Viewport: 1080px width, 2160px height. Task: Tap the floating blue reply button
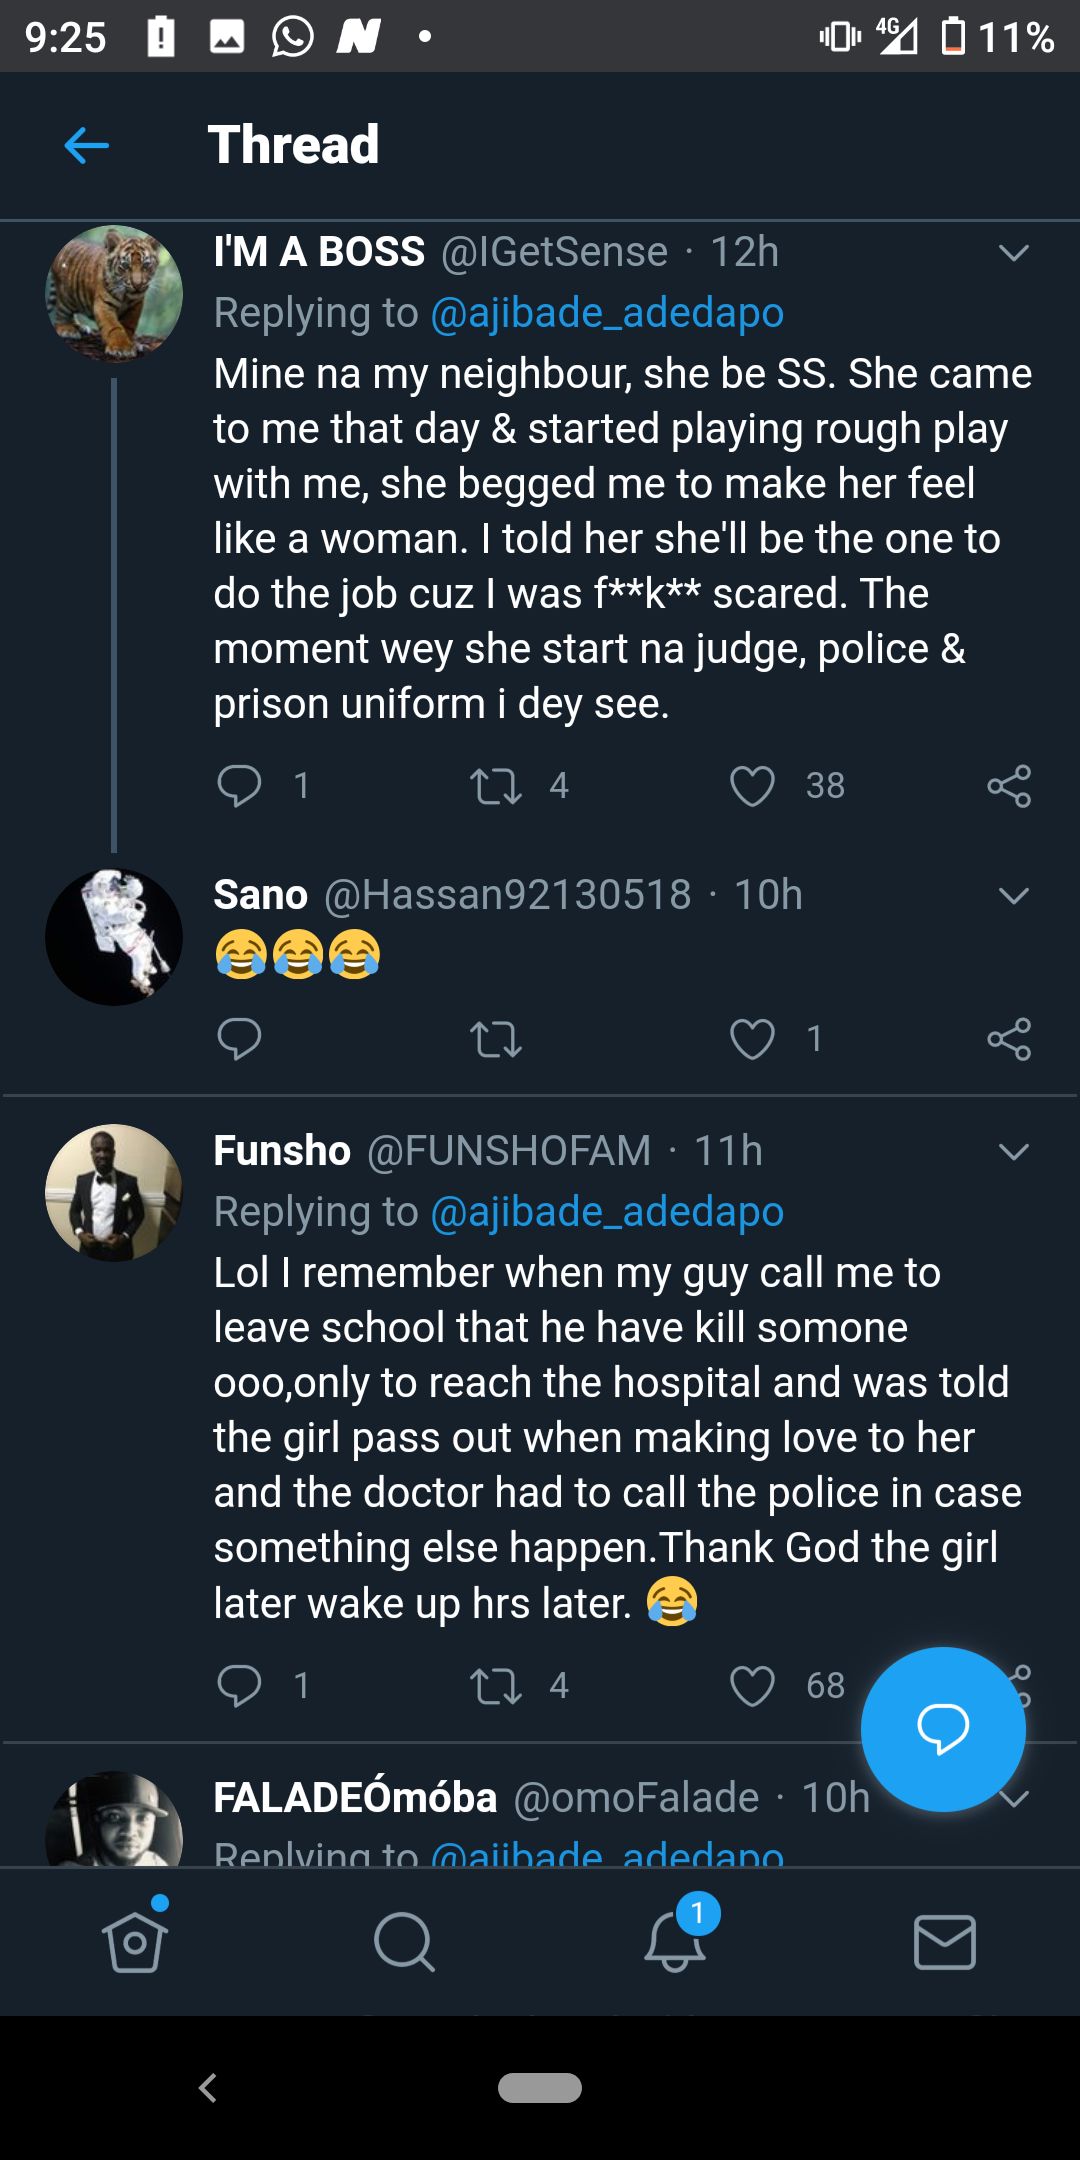[942, 1728]
